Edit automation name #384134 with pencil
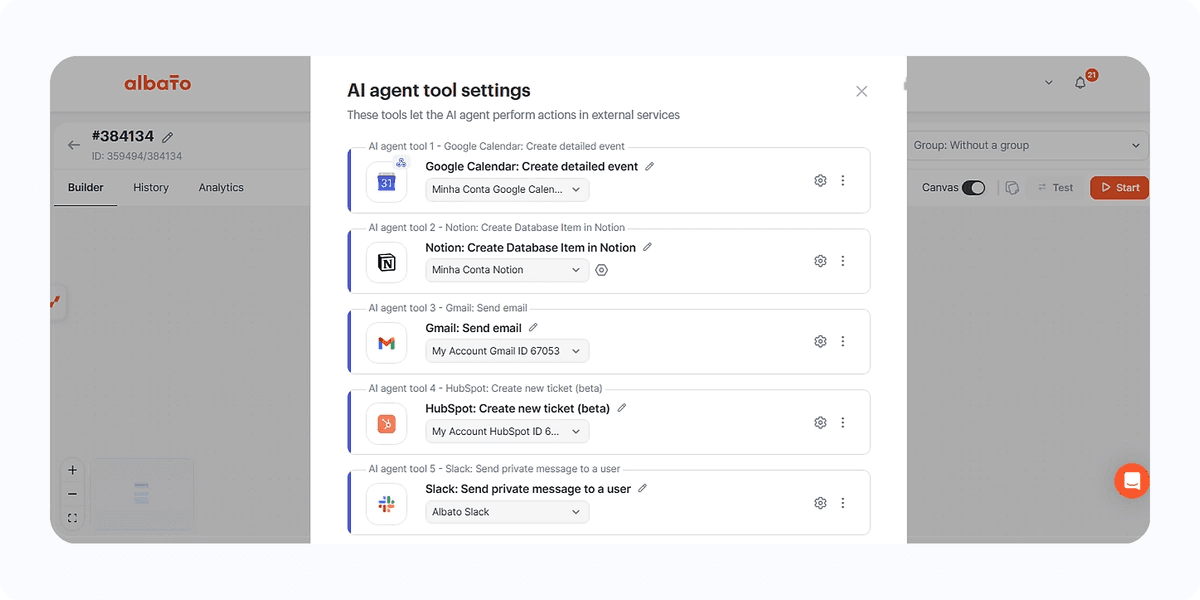The height and width of the screenshot is (600, 1200). [x=168, y=137]
